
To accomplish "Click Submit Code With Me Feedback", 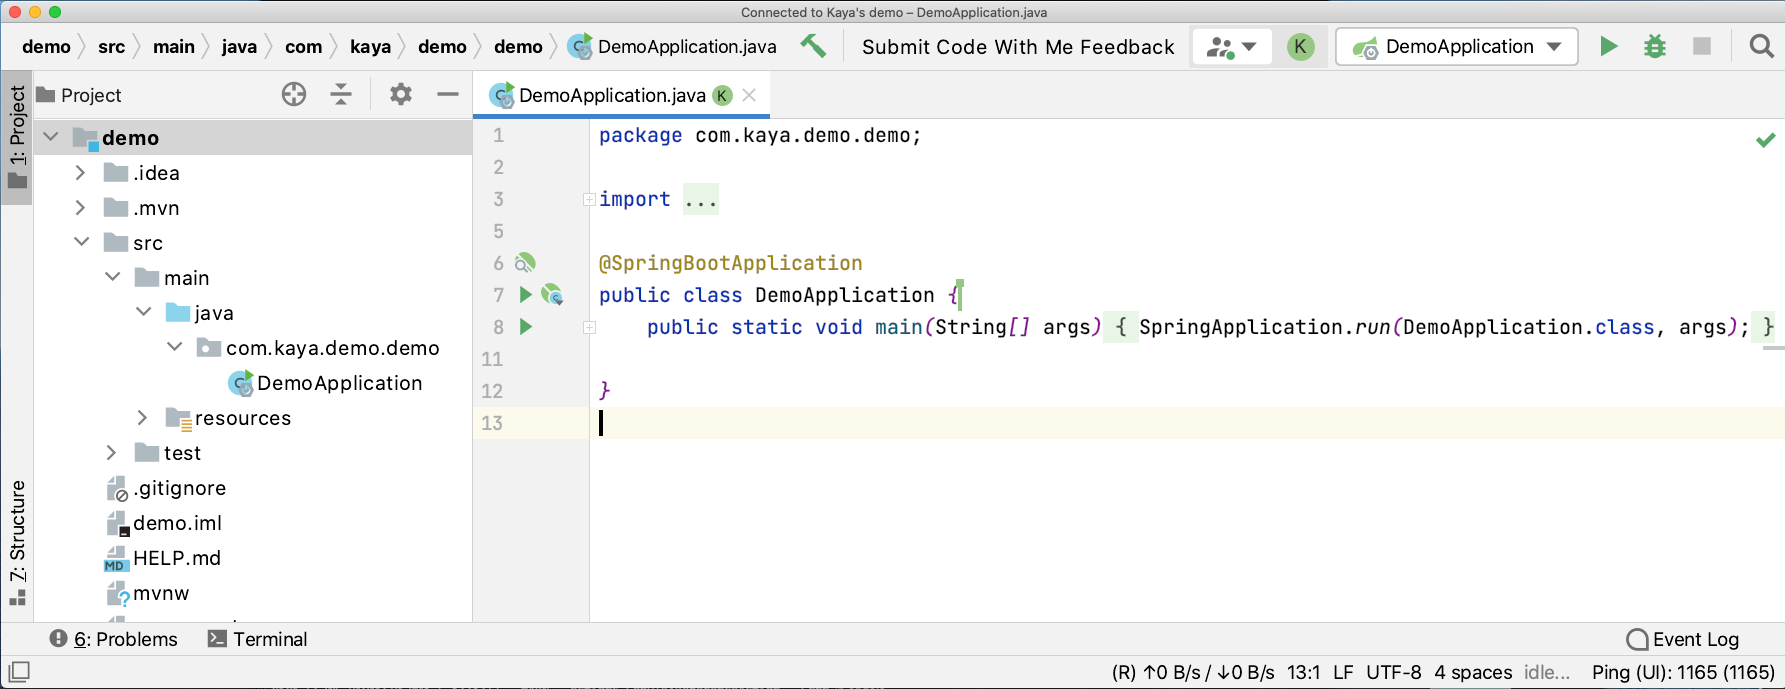I will [x=1017, y=47].
